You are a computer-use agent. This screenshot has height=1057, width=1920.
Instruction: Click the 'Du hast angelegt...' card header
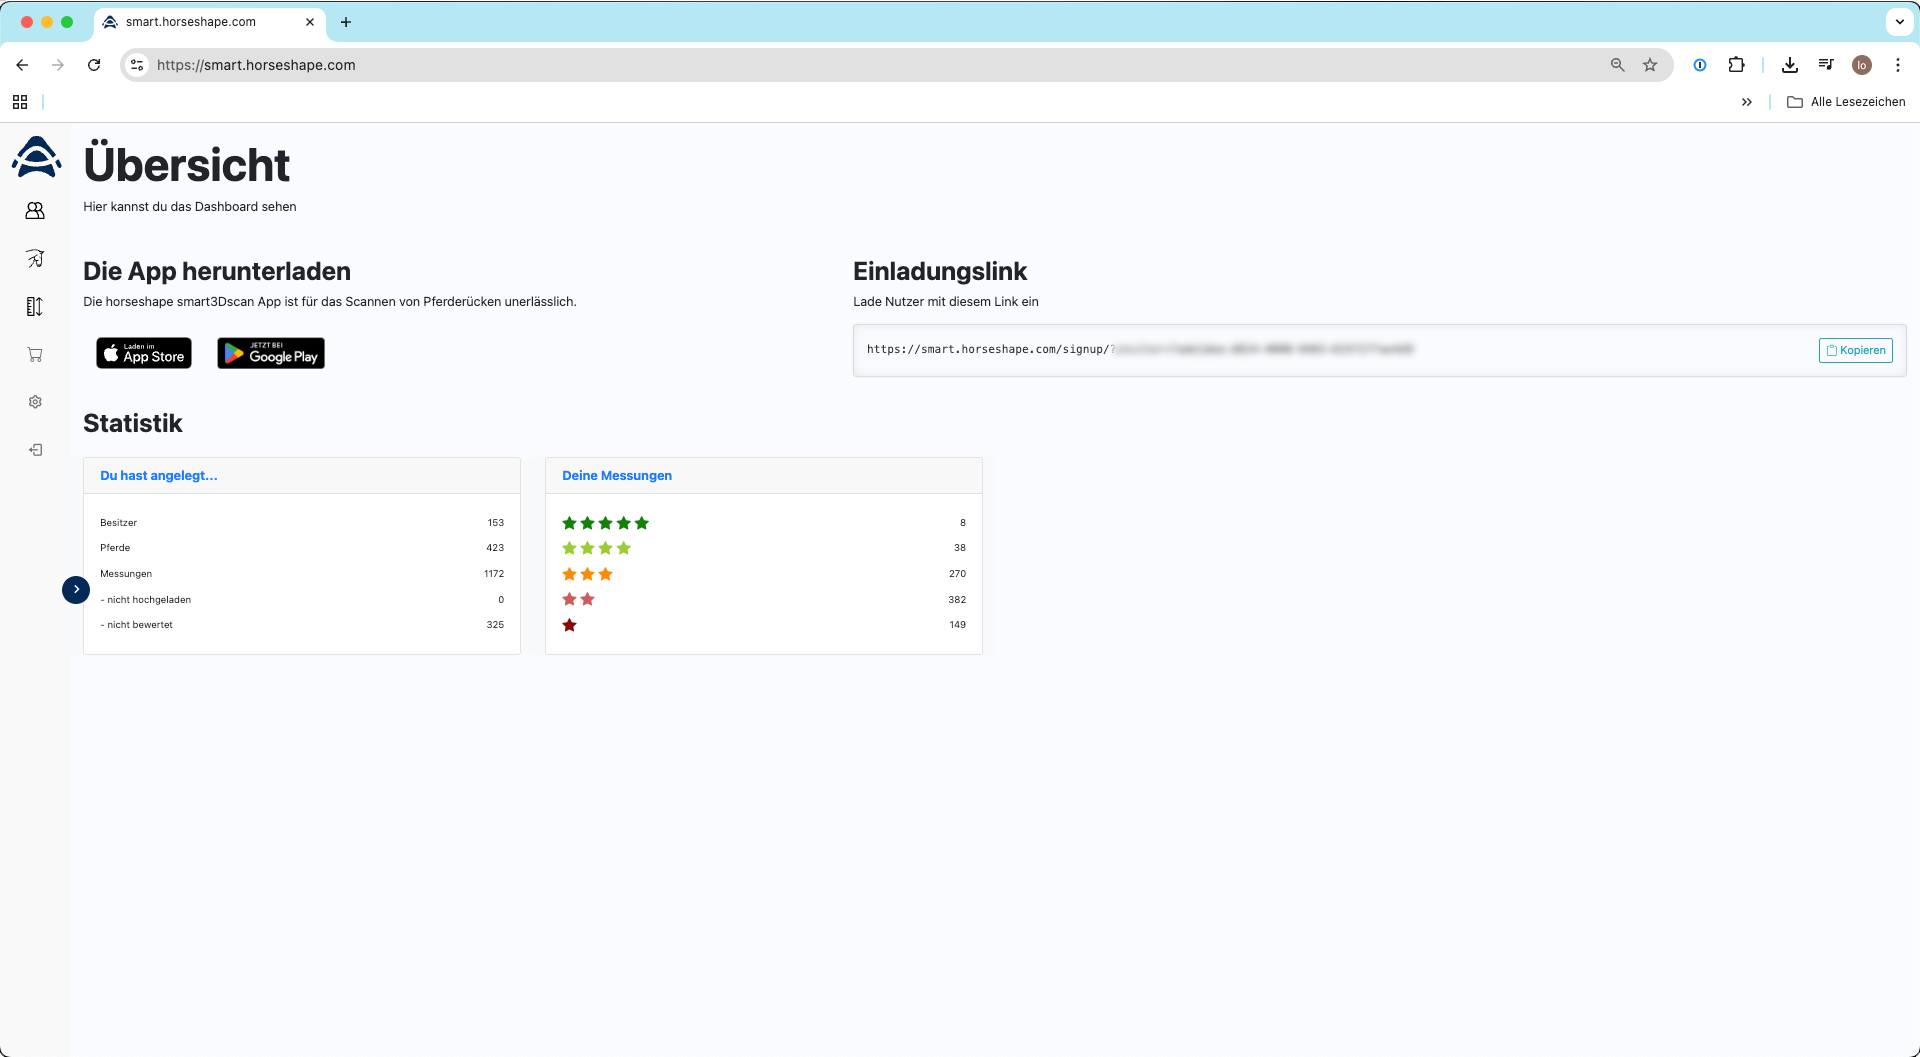click(302, 476)
